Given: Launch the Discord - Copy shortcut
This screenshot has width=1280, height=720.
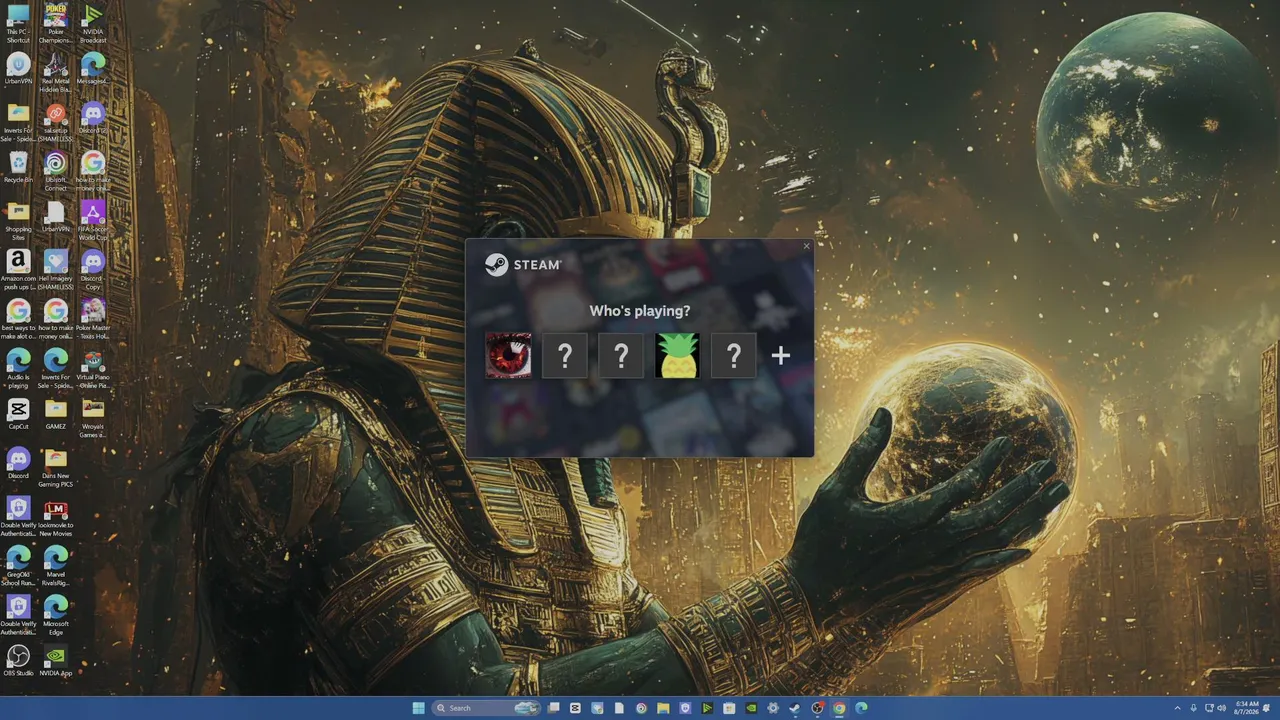Looking at the screenshot, I should coord(93,270).
